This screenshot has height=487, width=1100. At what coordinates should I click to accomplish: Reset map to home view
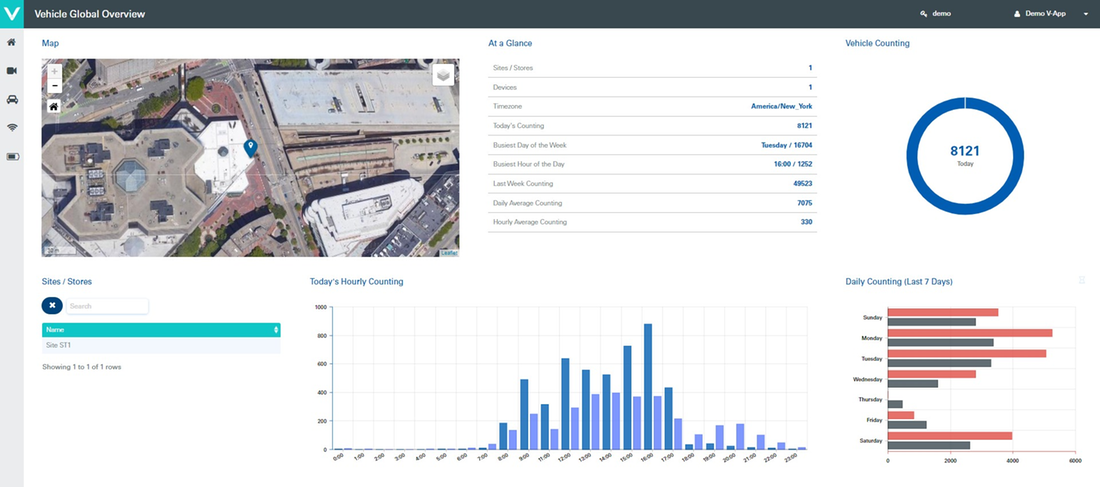click(54, 105)
